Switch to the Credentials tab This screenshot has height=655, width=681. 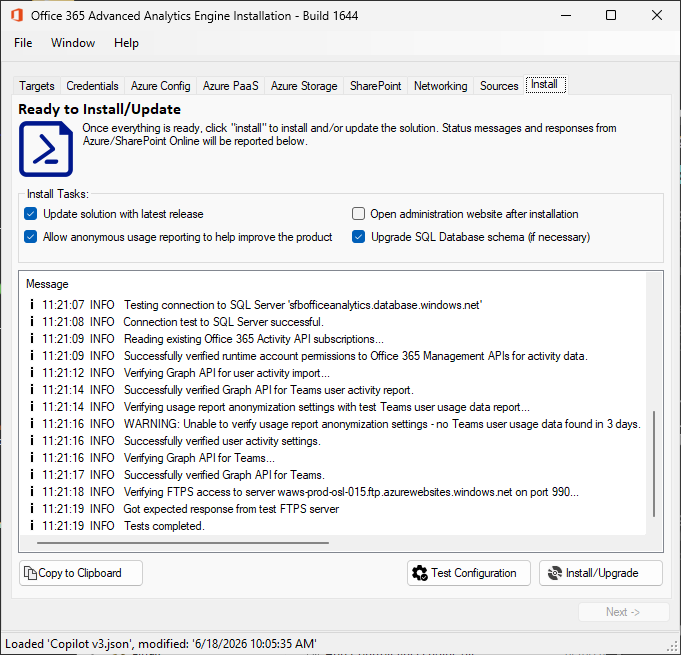click(93, 86)
